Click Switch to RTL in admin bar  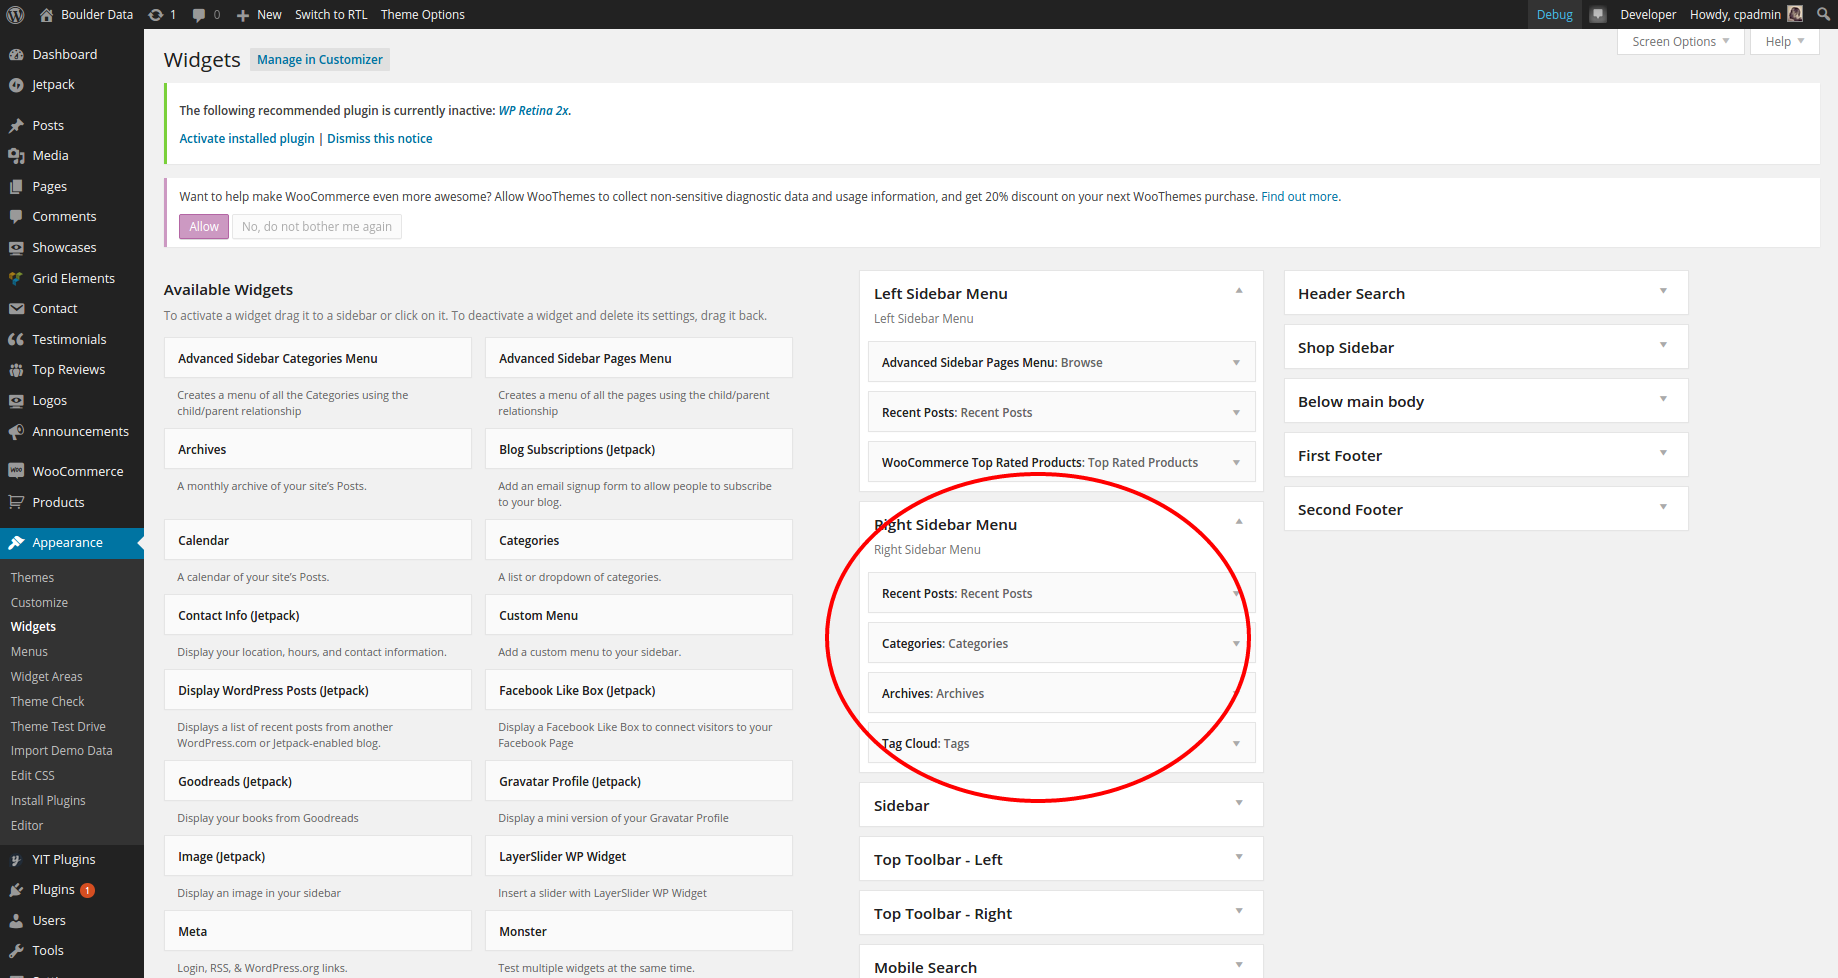point(331,14)
